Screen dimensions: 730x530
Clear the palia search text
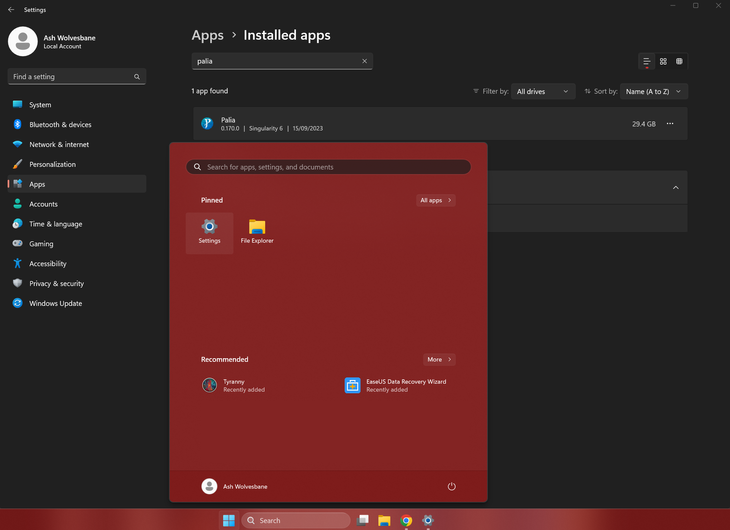click(x=365, y=61)
